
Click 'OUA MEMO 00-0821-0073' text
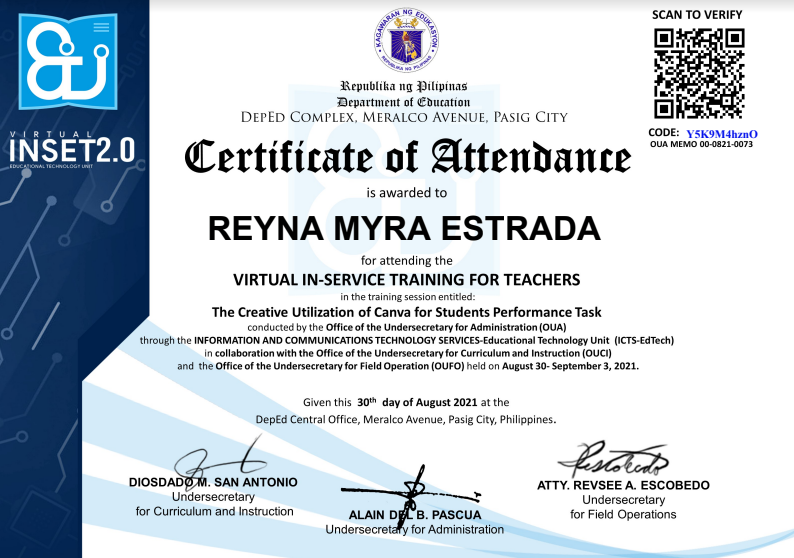pos(701,144)
